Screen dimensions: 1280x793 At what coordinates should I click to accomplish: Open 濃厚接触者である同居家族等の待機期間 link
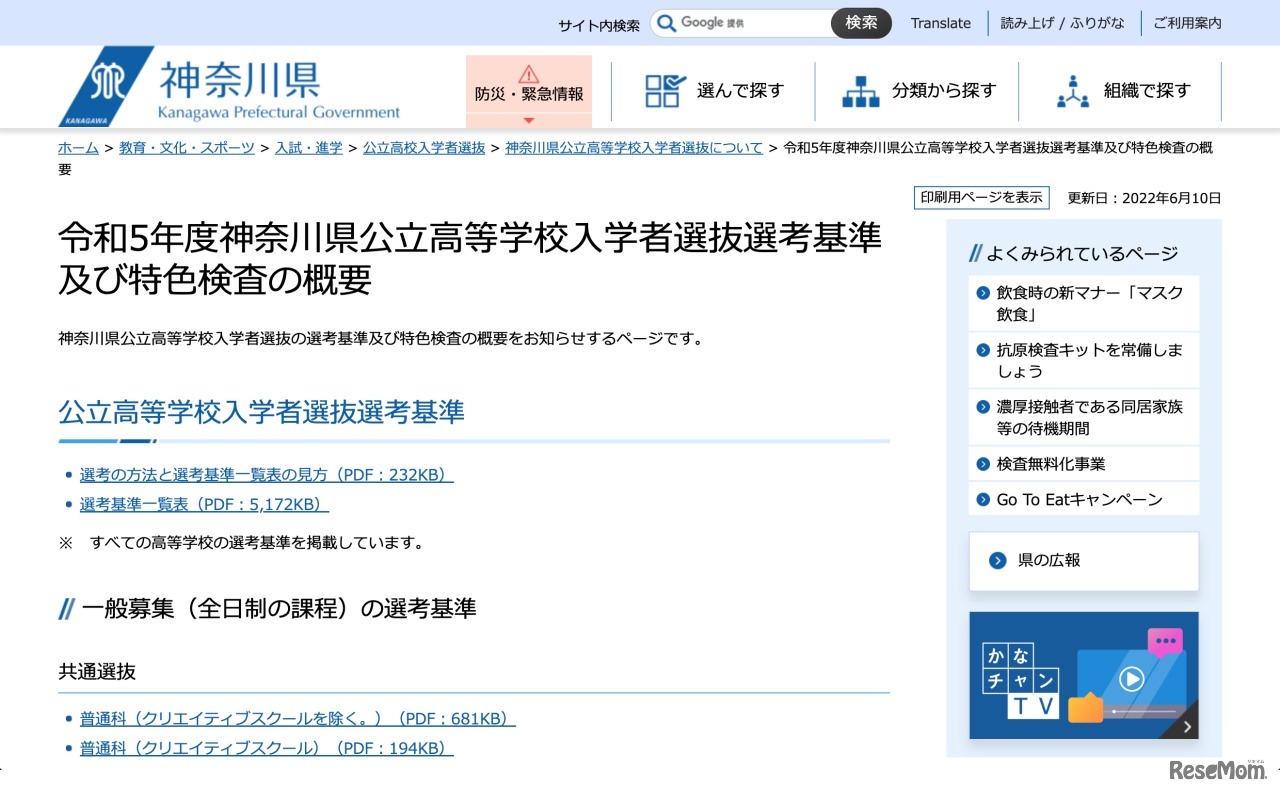(1084, 417)
